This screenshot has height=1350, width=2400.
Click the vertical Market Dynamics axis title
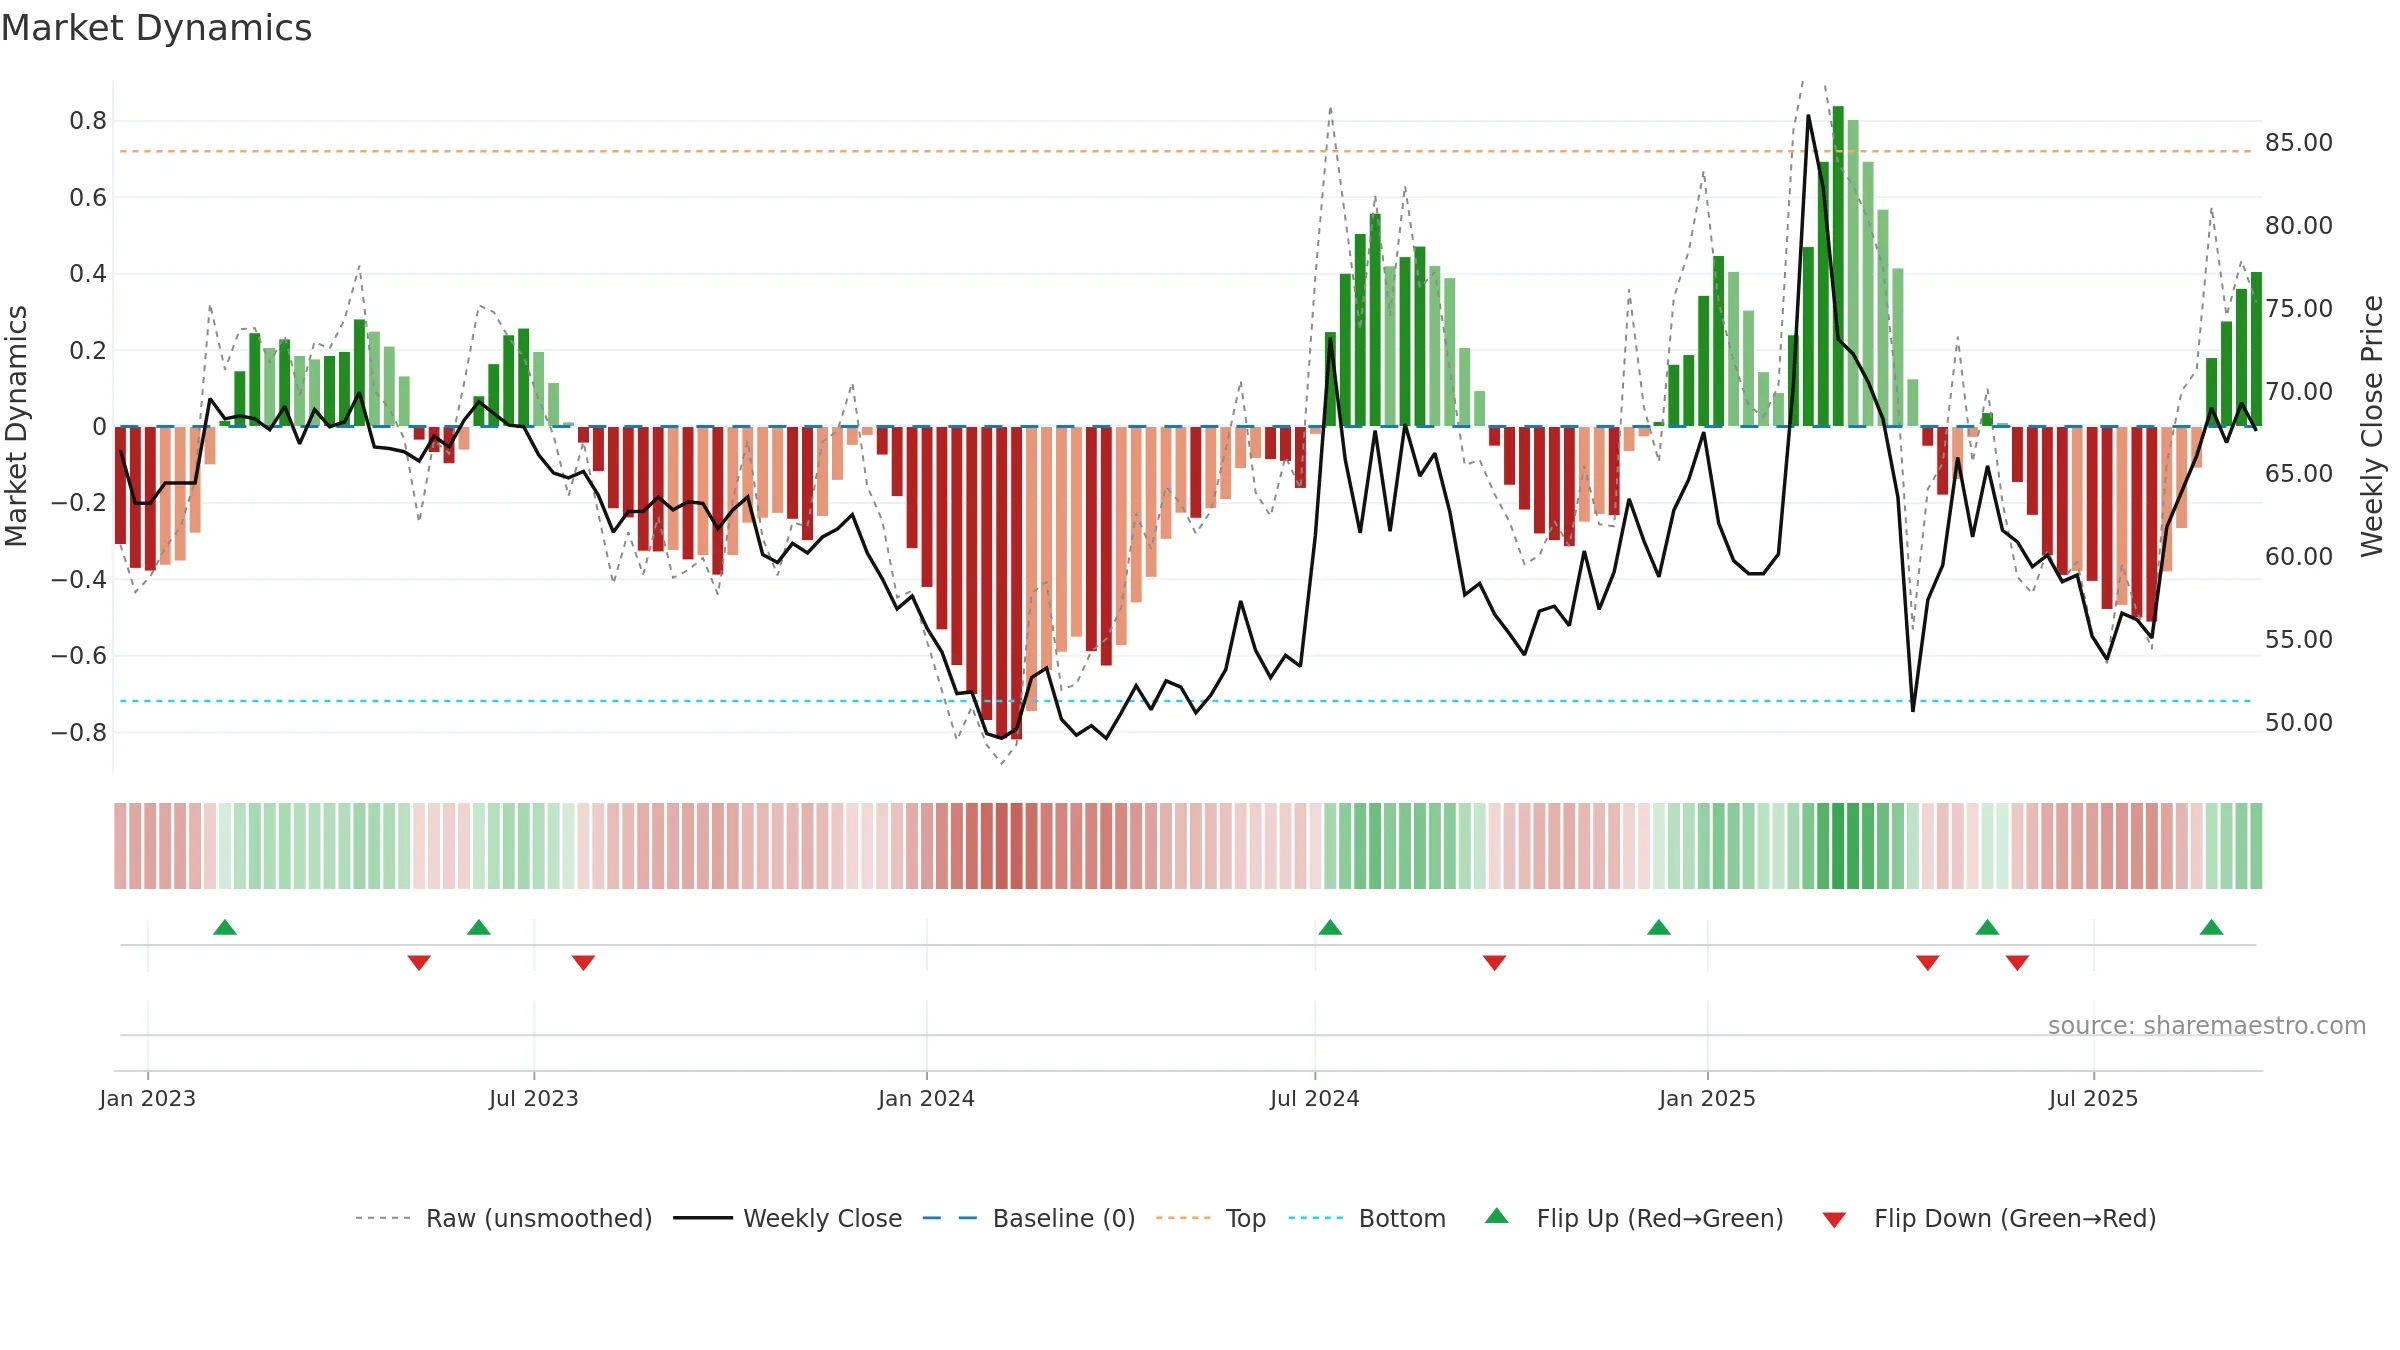point(16,426)
